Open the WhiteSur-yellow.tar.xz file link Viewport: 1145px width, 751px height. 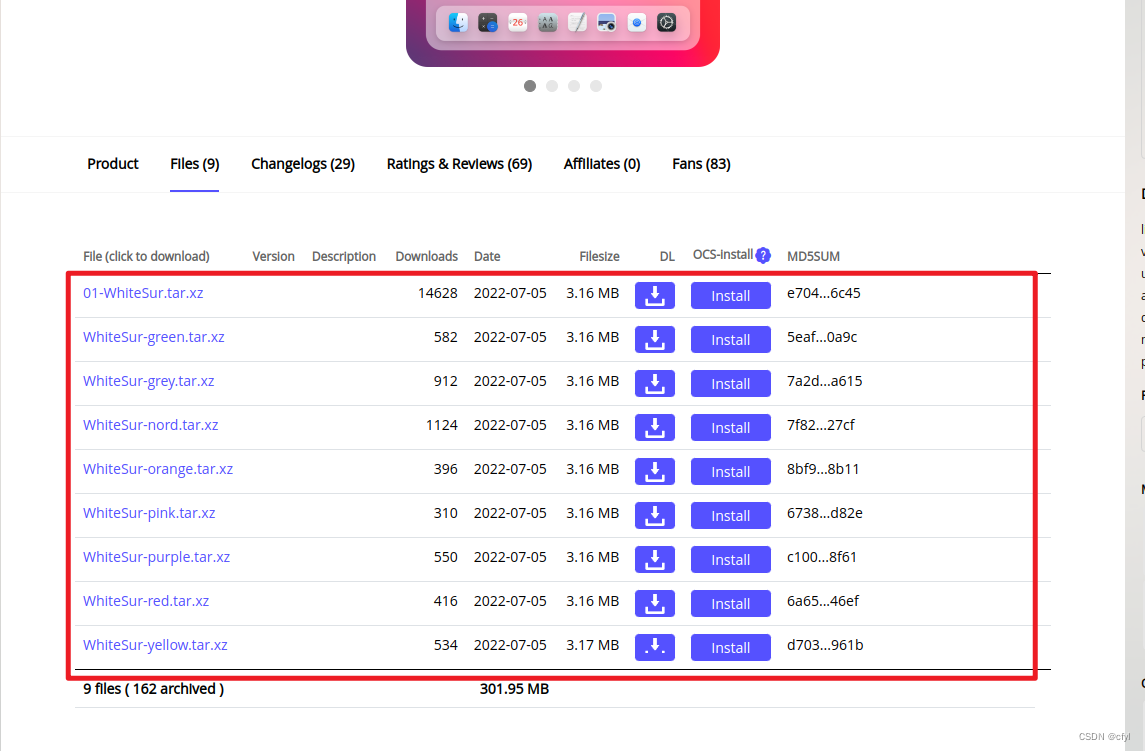(x=155, y=645)
